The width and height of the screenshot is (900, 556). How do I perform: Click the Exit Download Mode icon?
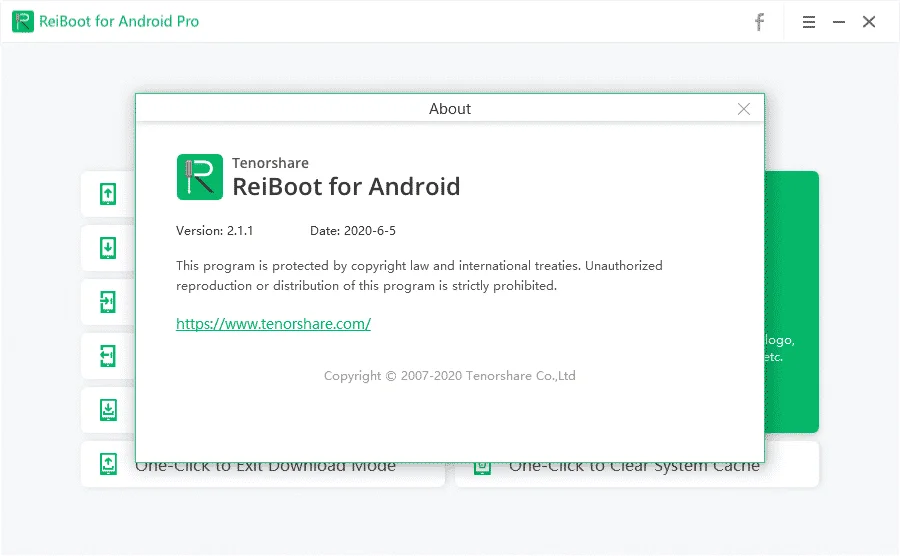(108, 464)
